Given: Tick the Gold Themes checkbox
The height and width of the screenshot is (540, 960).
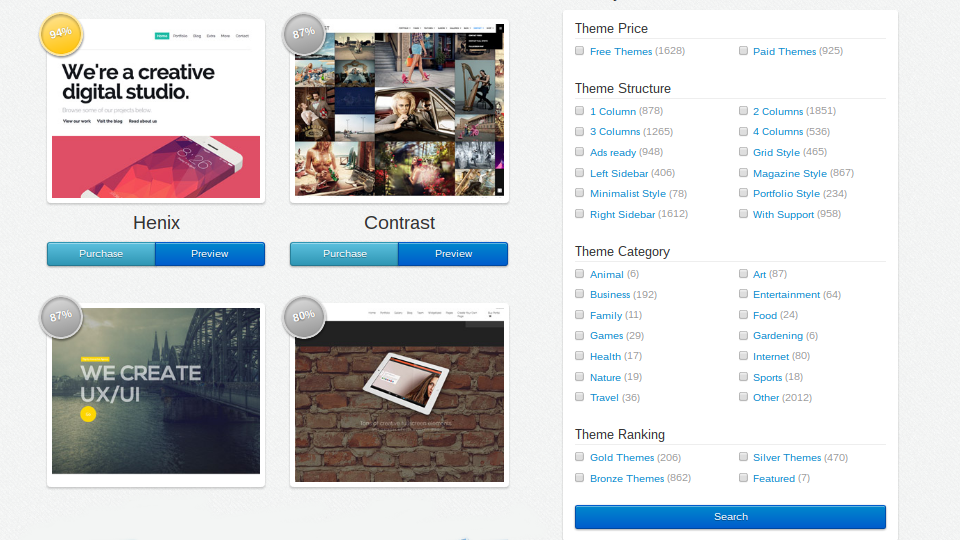Looking at the screenshot, I should pyautogui.click(x=579, y=457).
